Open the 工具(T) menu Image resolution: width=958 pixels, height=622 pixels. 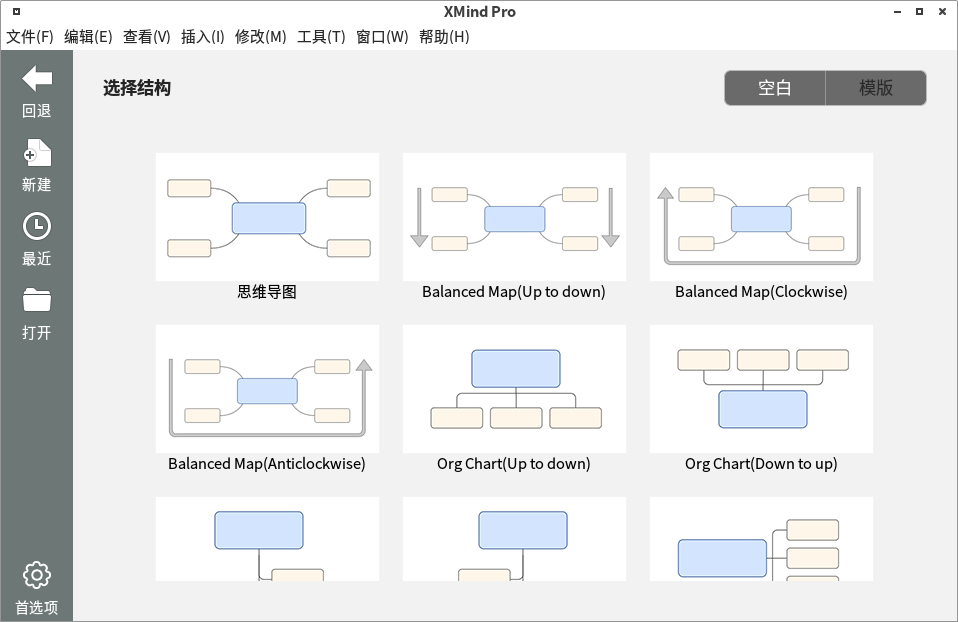[x=321, y=37]
